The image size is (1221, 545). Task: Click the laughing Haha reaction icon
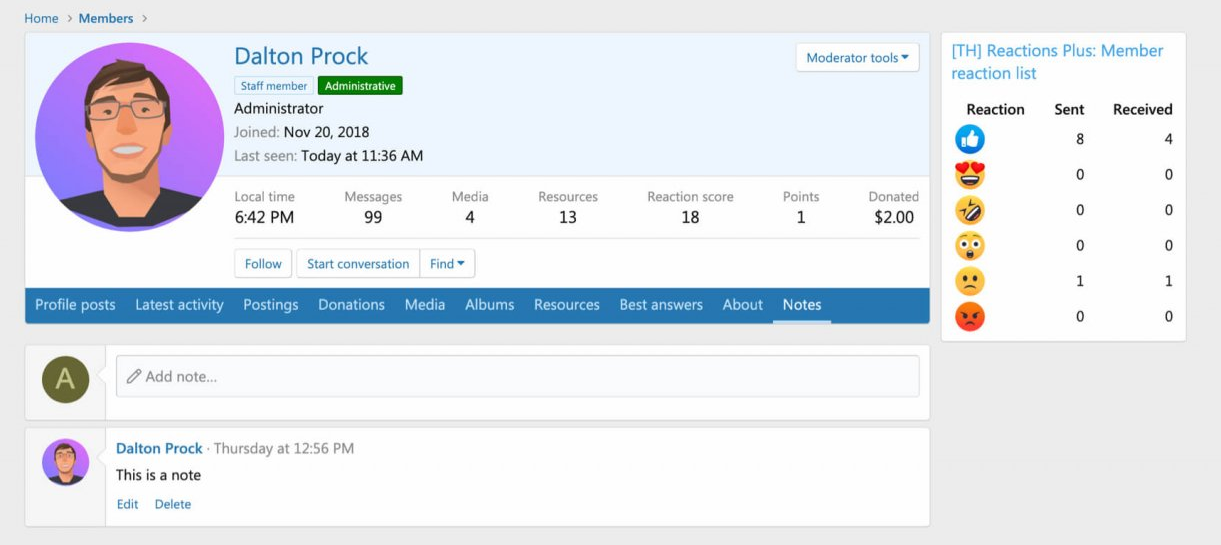pyautogui.click(x=969, y=210)
